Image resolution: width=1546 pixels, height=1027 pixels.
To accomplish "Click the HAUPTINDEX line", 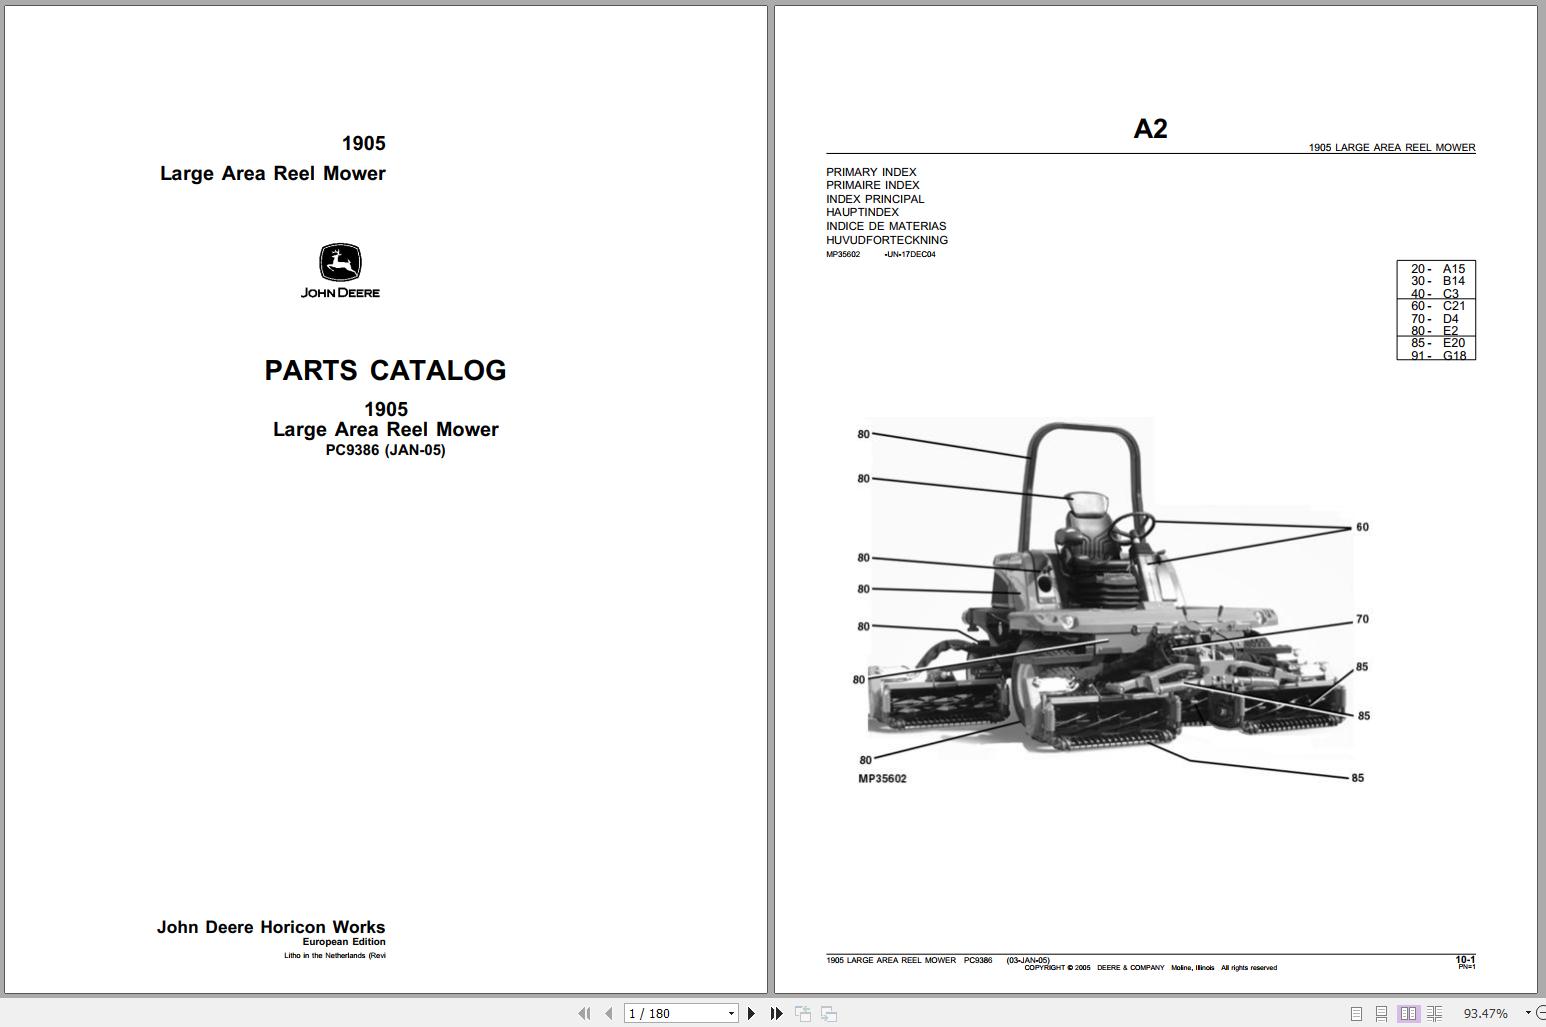I will tap(862, 212).
